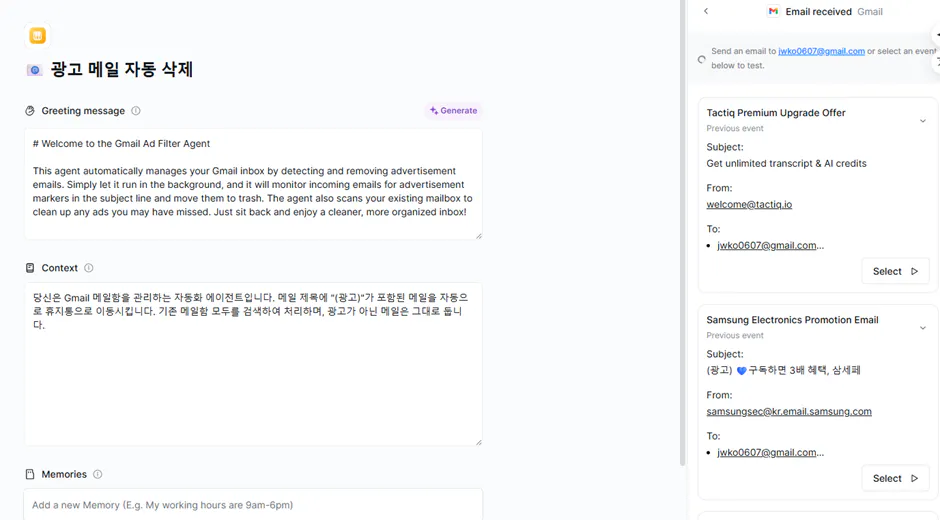Open the welcome@tactiq.io sender link
Screen dimensions: 940x520
(749, 204)
